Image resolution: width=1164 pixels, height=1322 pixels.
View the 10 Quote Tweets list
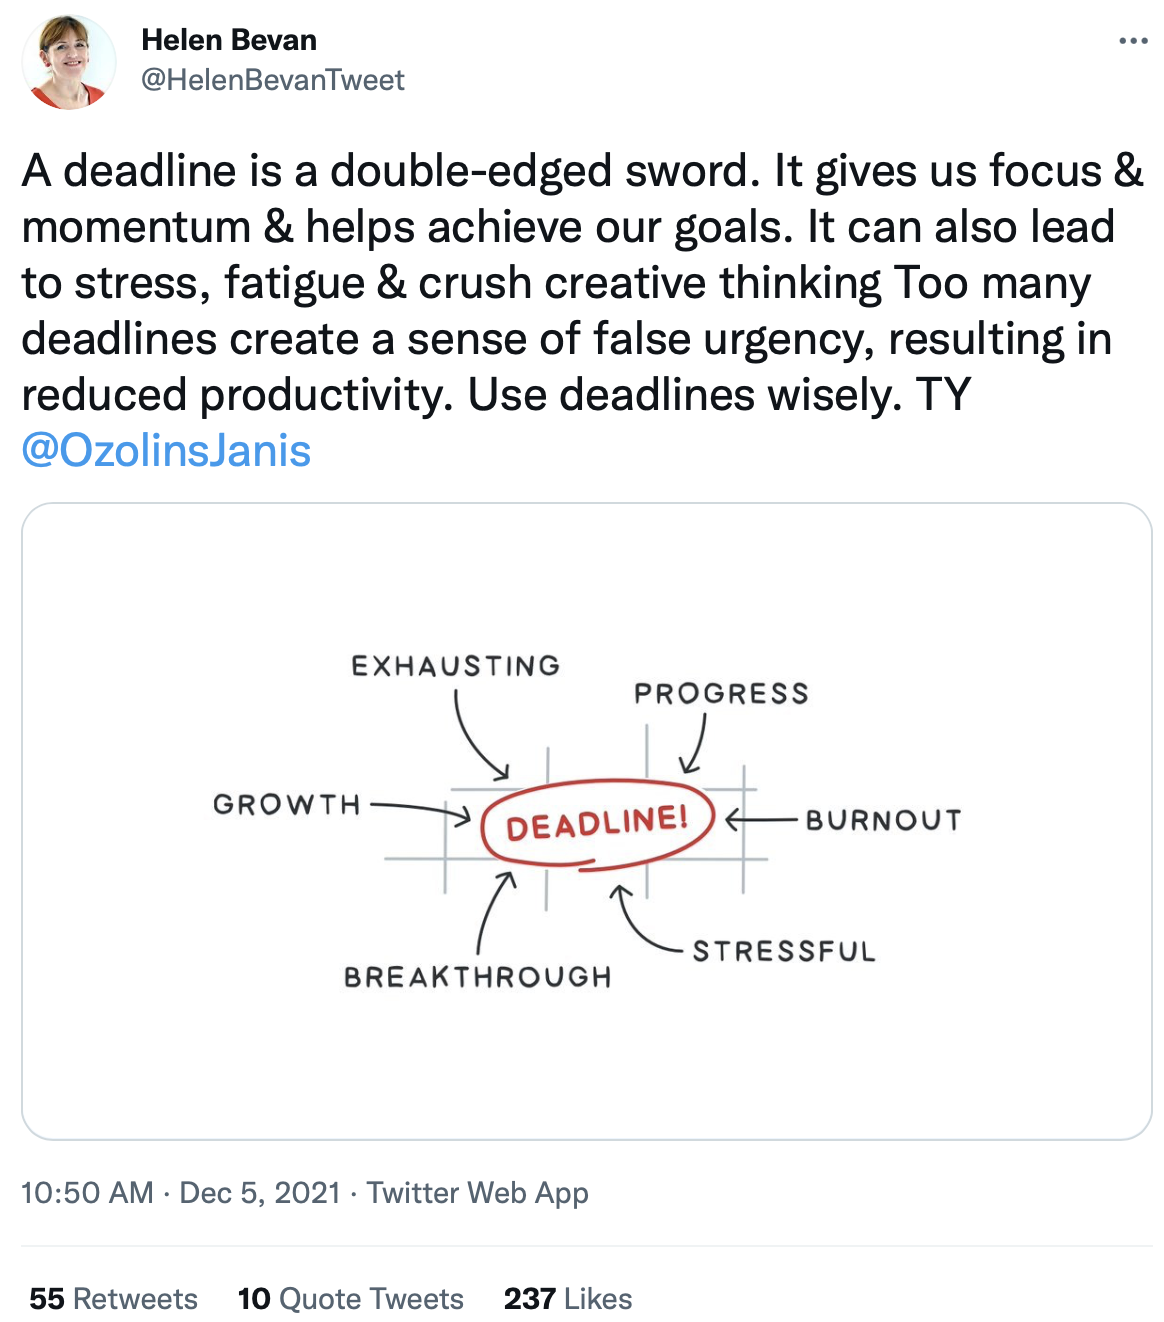350,1299
